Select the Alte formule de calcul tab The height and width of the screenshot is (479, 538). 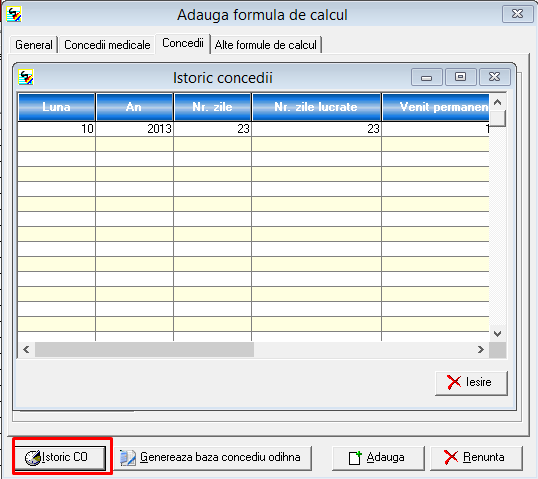point(266,45)
